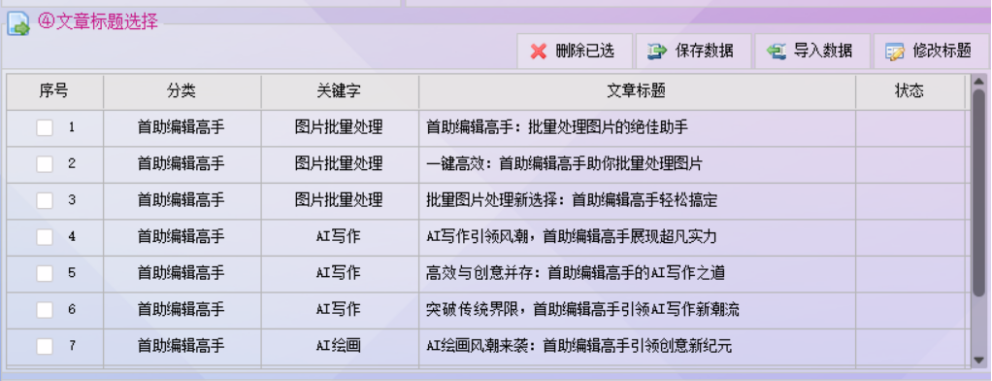Check the box in row 5
Viewport: 992px width, 381px height.
44,273
